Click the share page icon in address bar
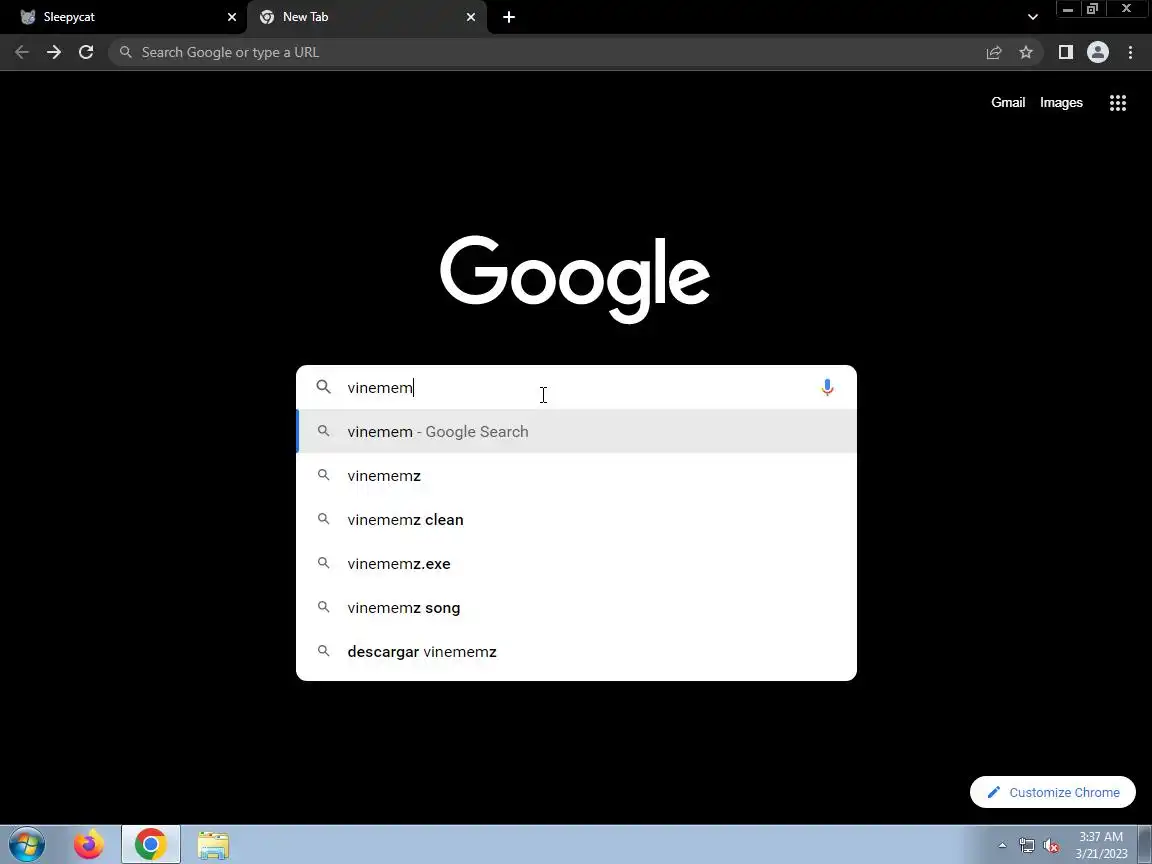The image size is (1152, 864). (994, 52)
